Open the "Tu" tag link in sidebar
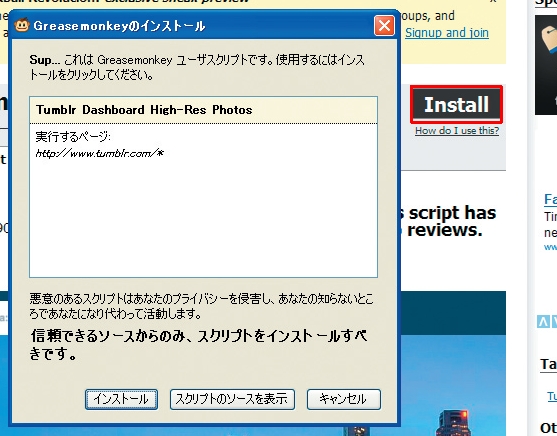The width and height of the screenshot is (557, 436). pyautogui.click(x=552, y=396)
